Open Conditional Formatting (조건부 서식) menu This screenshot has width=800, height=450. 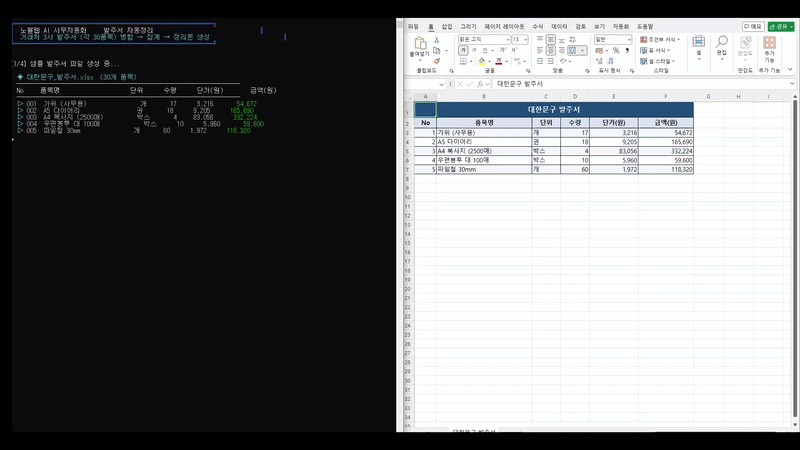click(x=660, y=39)
